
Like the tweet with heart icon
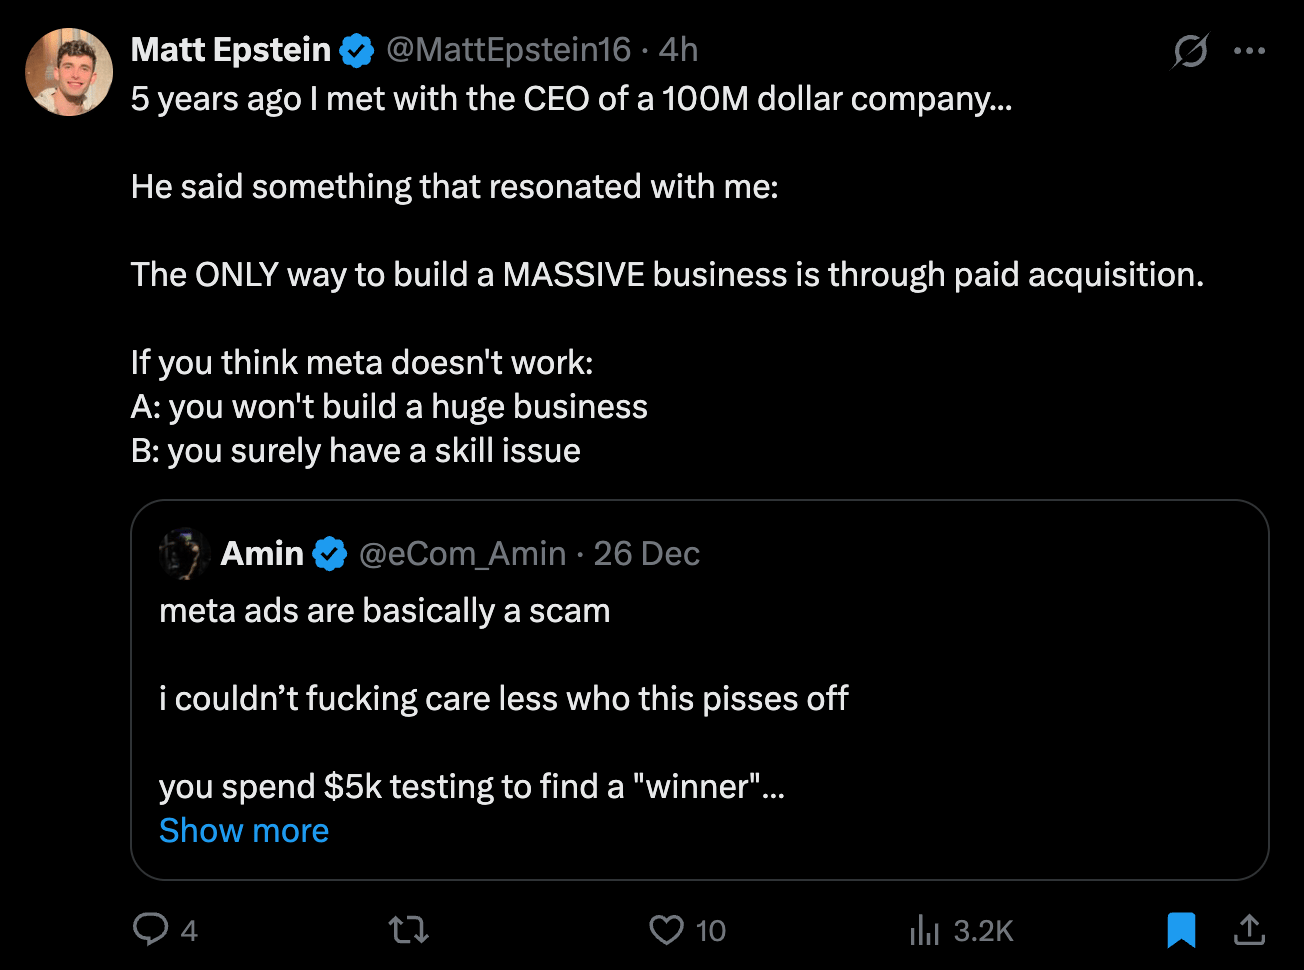(x=666, y=930)
